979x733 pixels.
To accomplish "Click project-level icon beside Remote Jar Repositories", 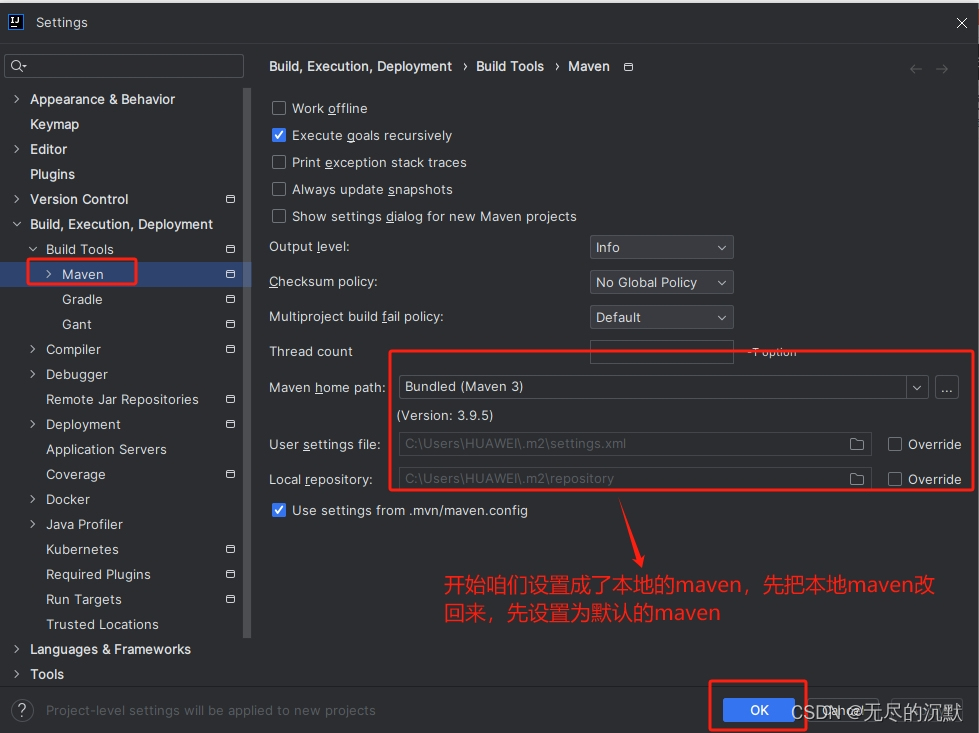I will point(230,399).
